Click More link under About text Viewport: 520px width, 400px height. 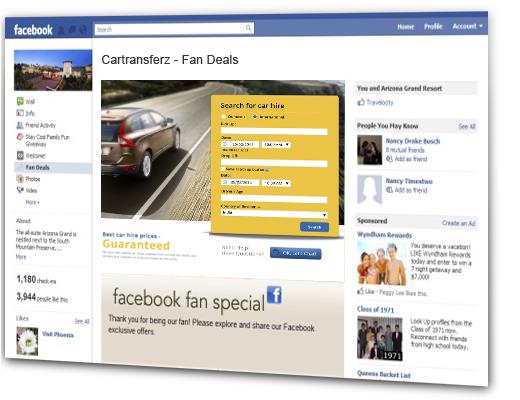tap(21, 257)
